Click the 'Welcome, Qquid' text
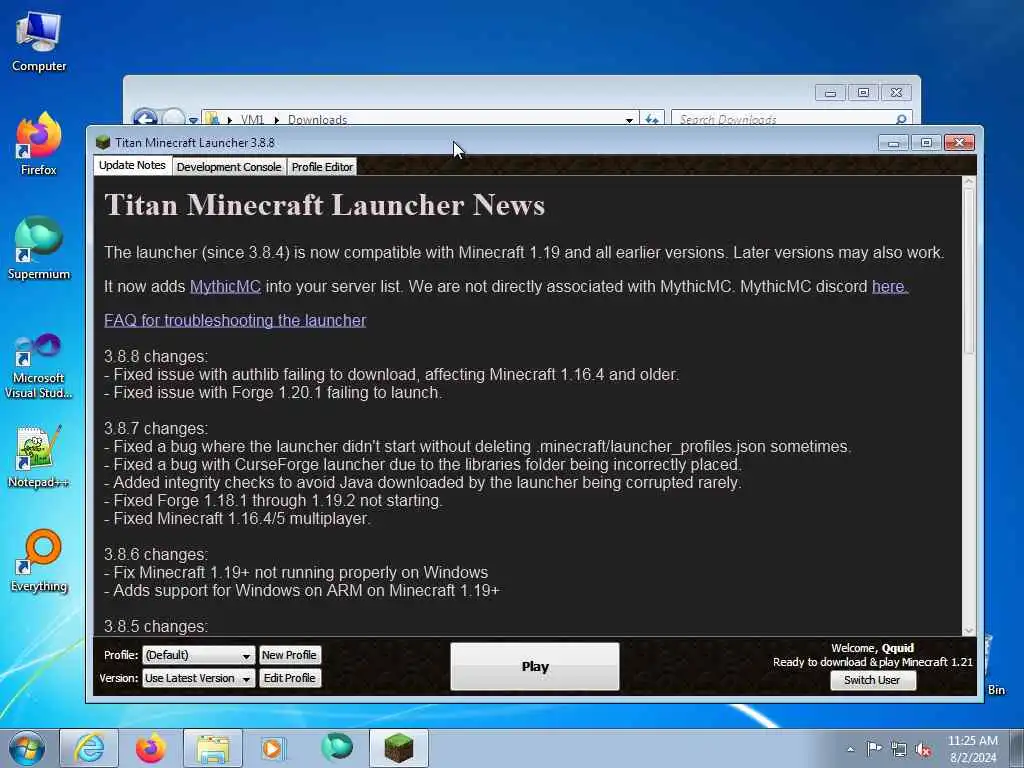Viewport: 1024px width, 768px height. click(x=872, y=648)
